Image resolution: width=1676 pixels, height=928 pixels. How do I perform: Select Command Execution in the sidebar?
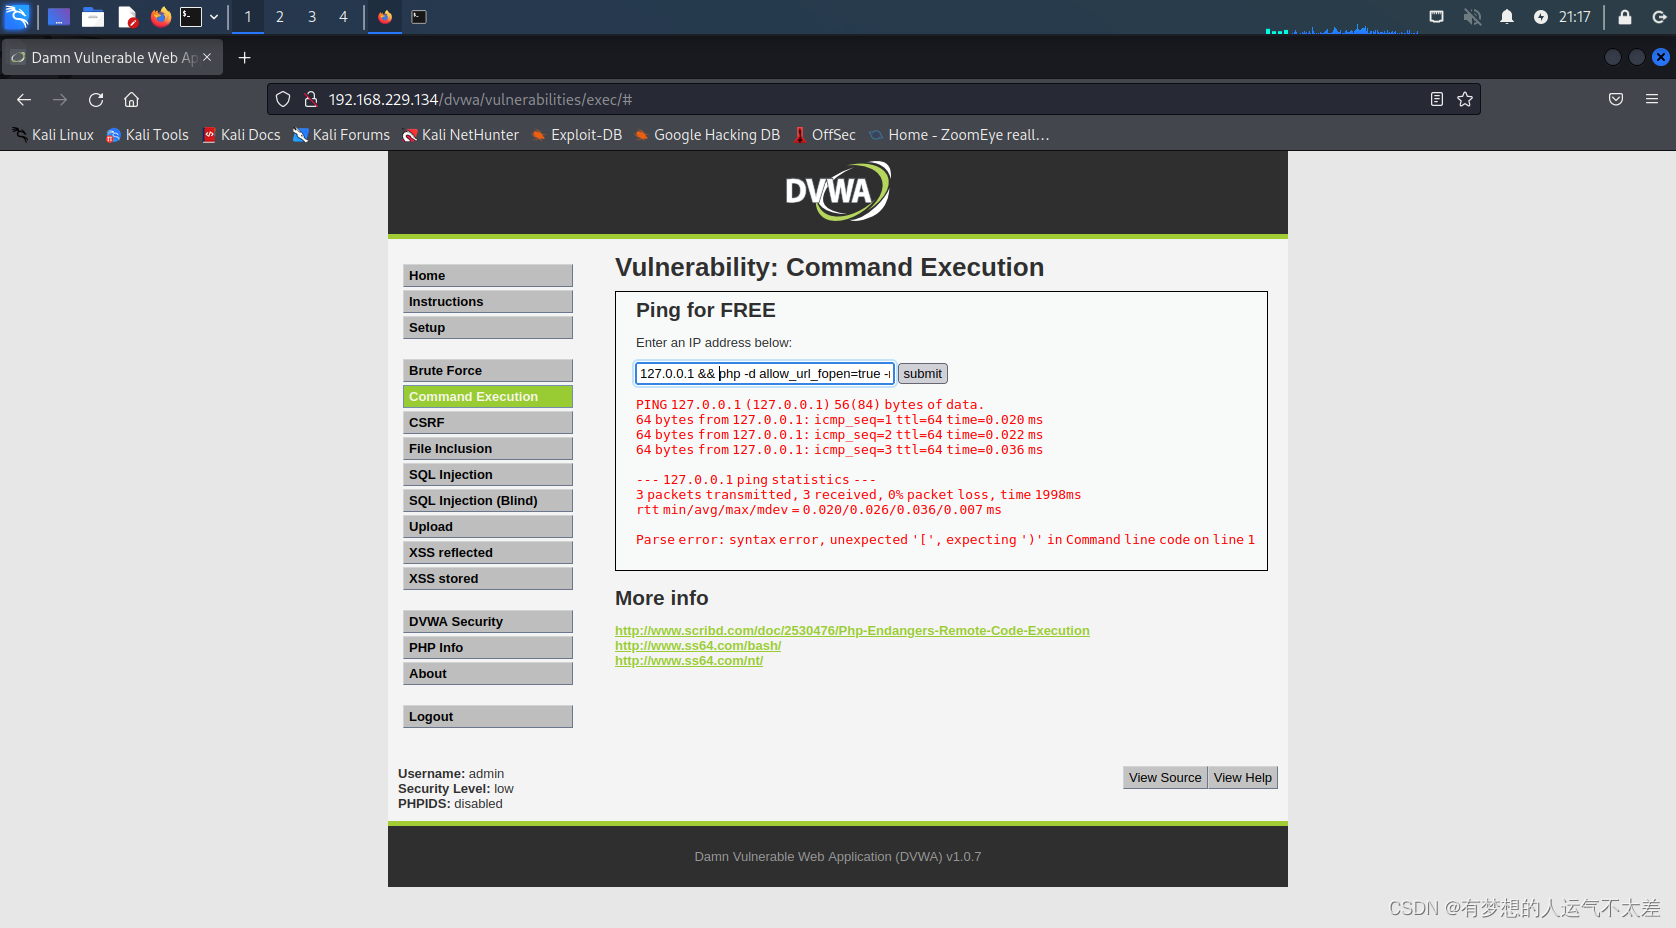[488, 397]
